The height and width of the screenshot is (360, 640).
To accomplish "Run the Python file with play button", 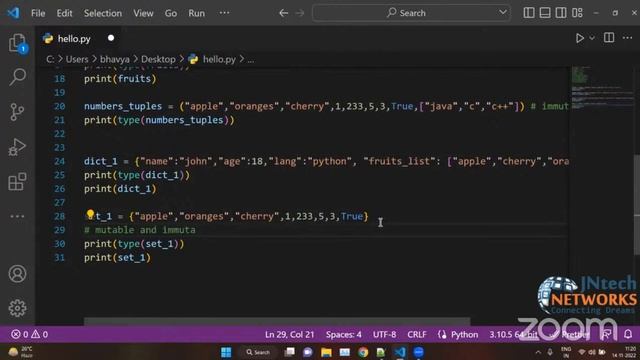I will tap(580, 38).
